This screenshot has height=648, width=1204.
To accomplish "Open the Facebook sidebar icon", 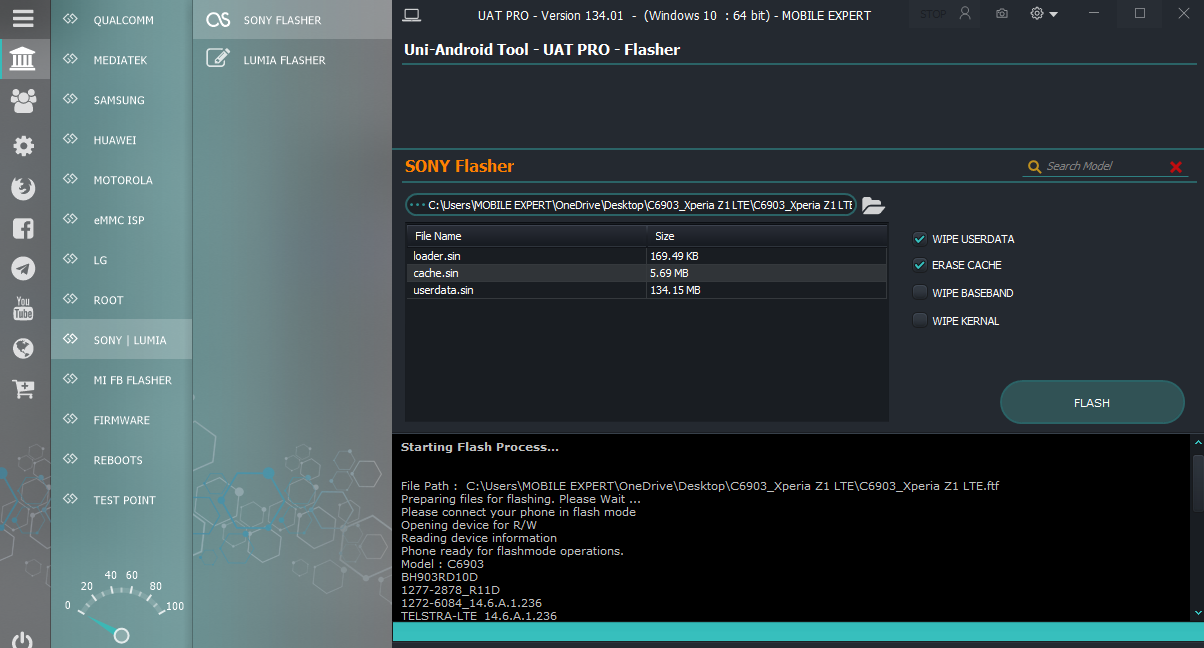I will [x=23, y=228].
